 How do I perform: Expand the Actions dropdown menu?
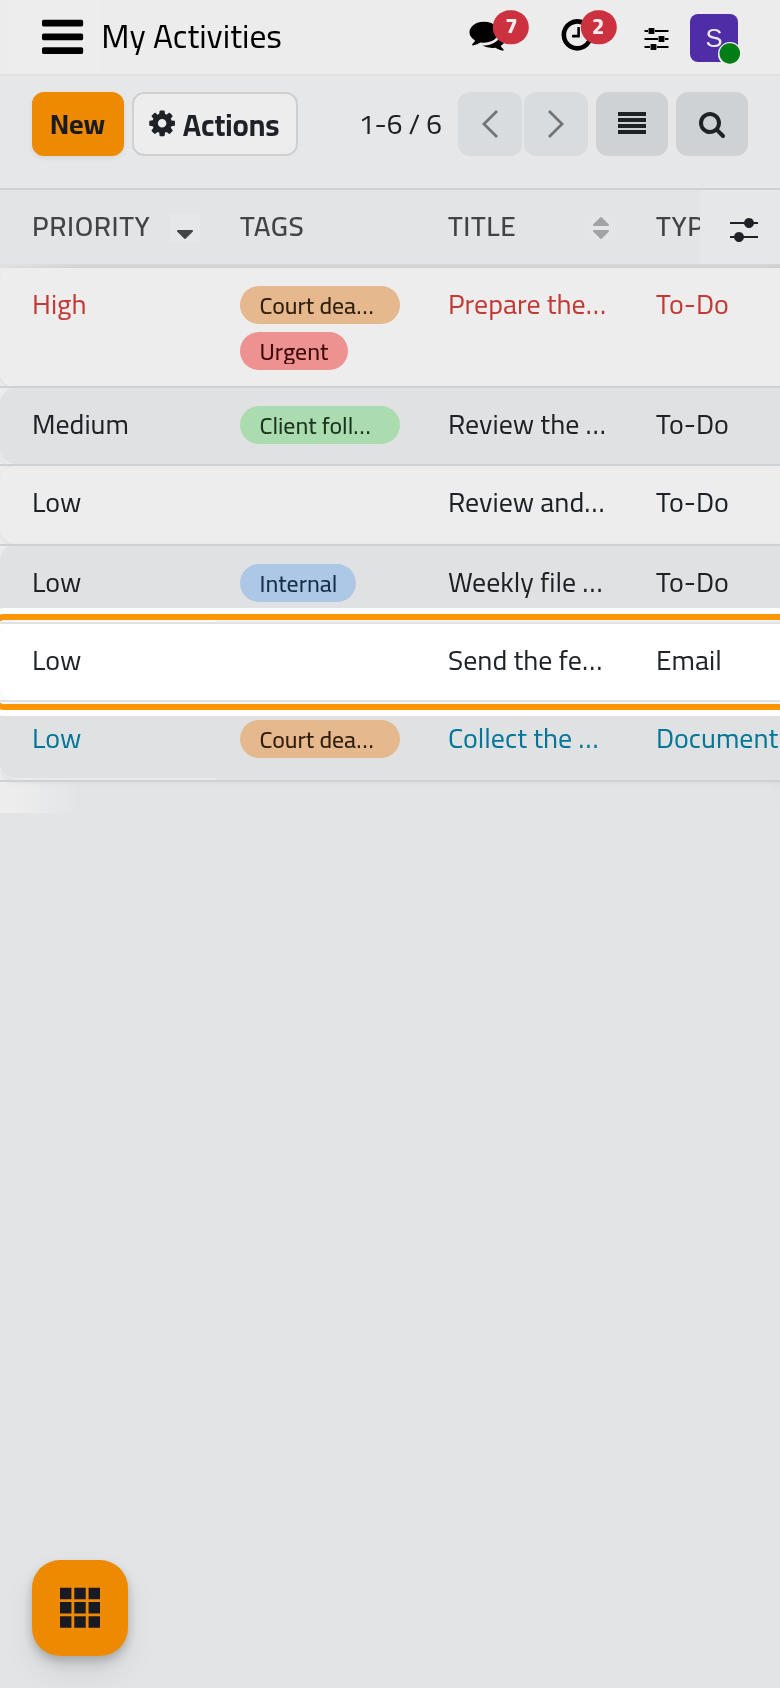215,124
